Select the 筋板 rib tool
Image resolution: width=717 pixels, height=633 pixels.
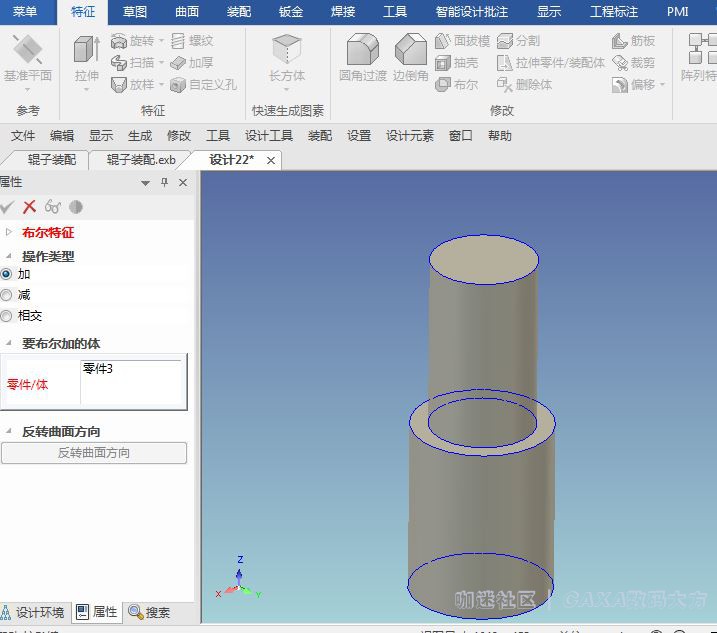coord(633,41)
